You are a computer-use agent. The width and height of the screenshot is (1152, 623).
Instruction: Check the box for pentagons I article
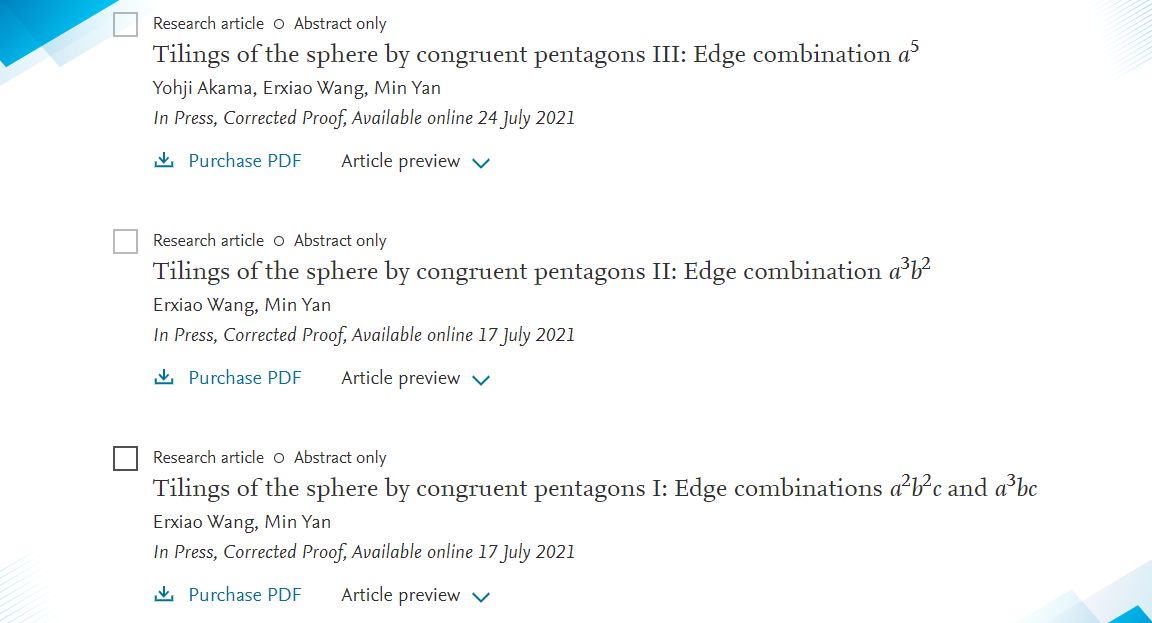(125, 459)
